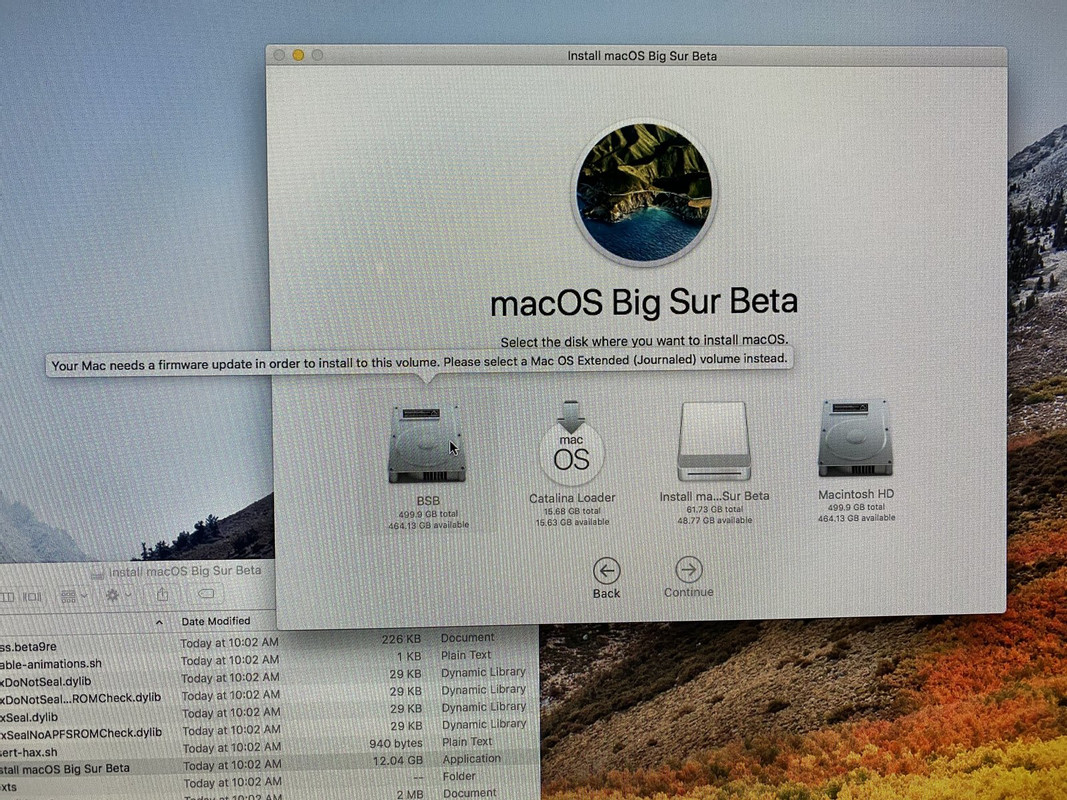Click the 12.04 GB size value
The image size is (1067, 800).
click(x=397, y=761)
